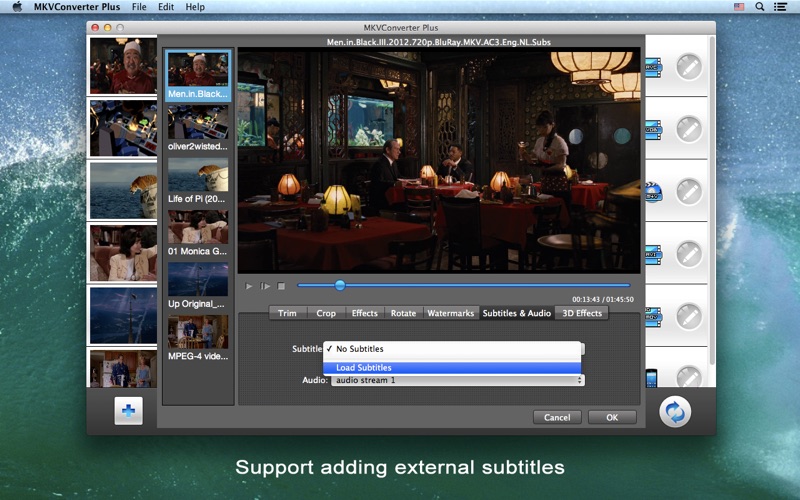Switch to the Trim tab
This screenshot has width=800, height=500.
click(x=287, y=313)
